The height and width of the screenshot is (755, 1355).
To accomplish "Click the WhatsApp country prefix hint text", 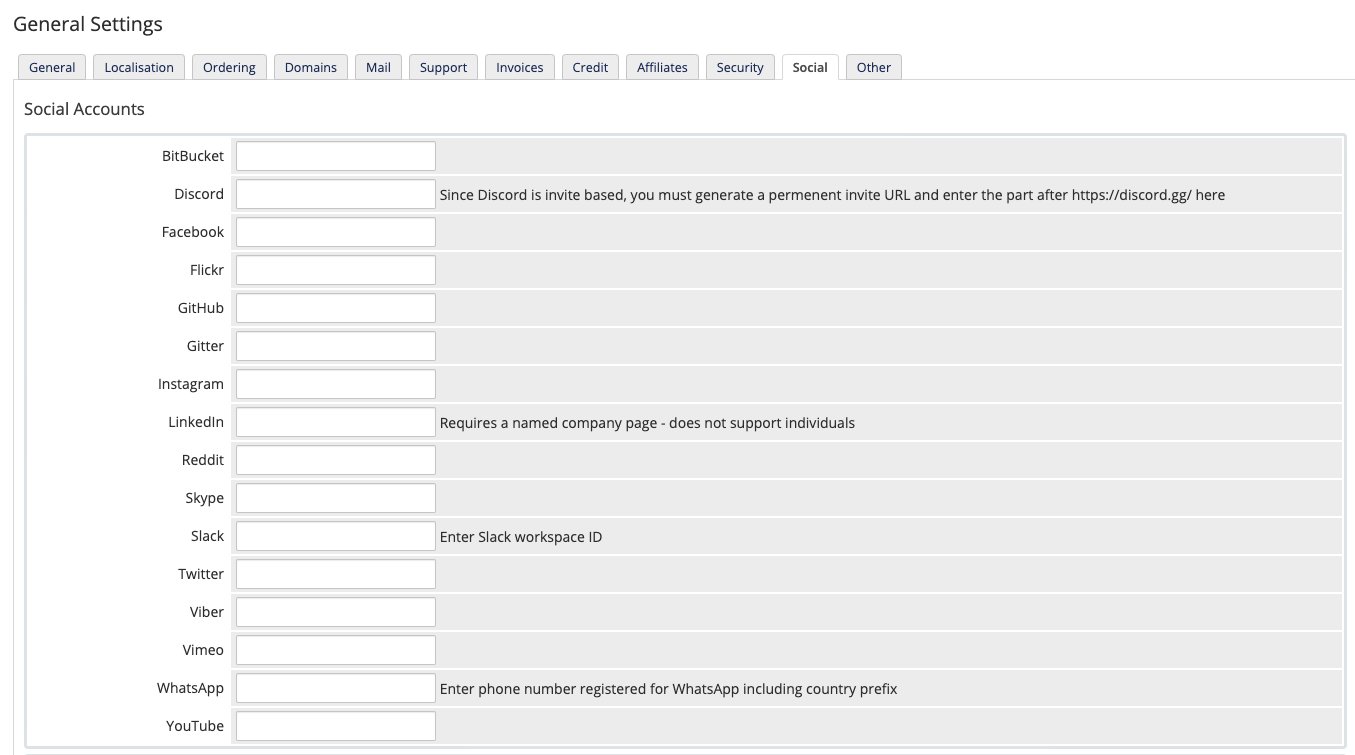I will (x=669, y=689).
